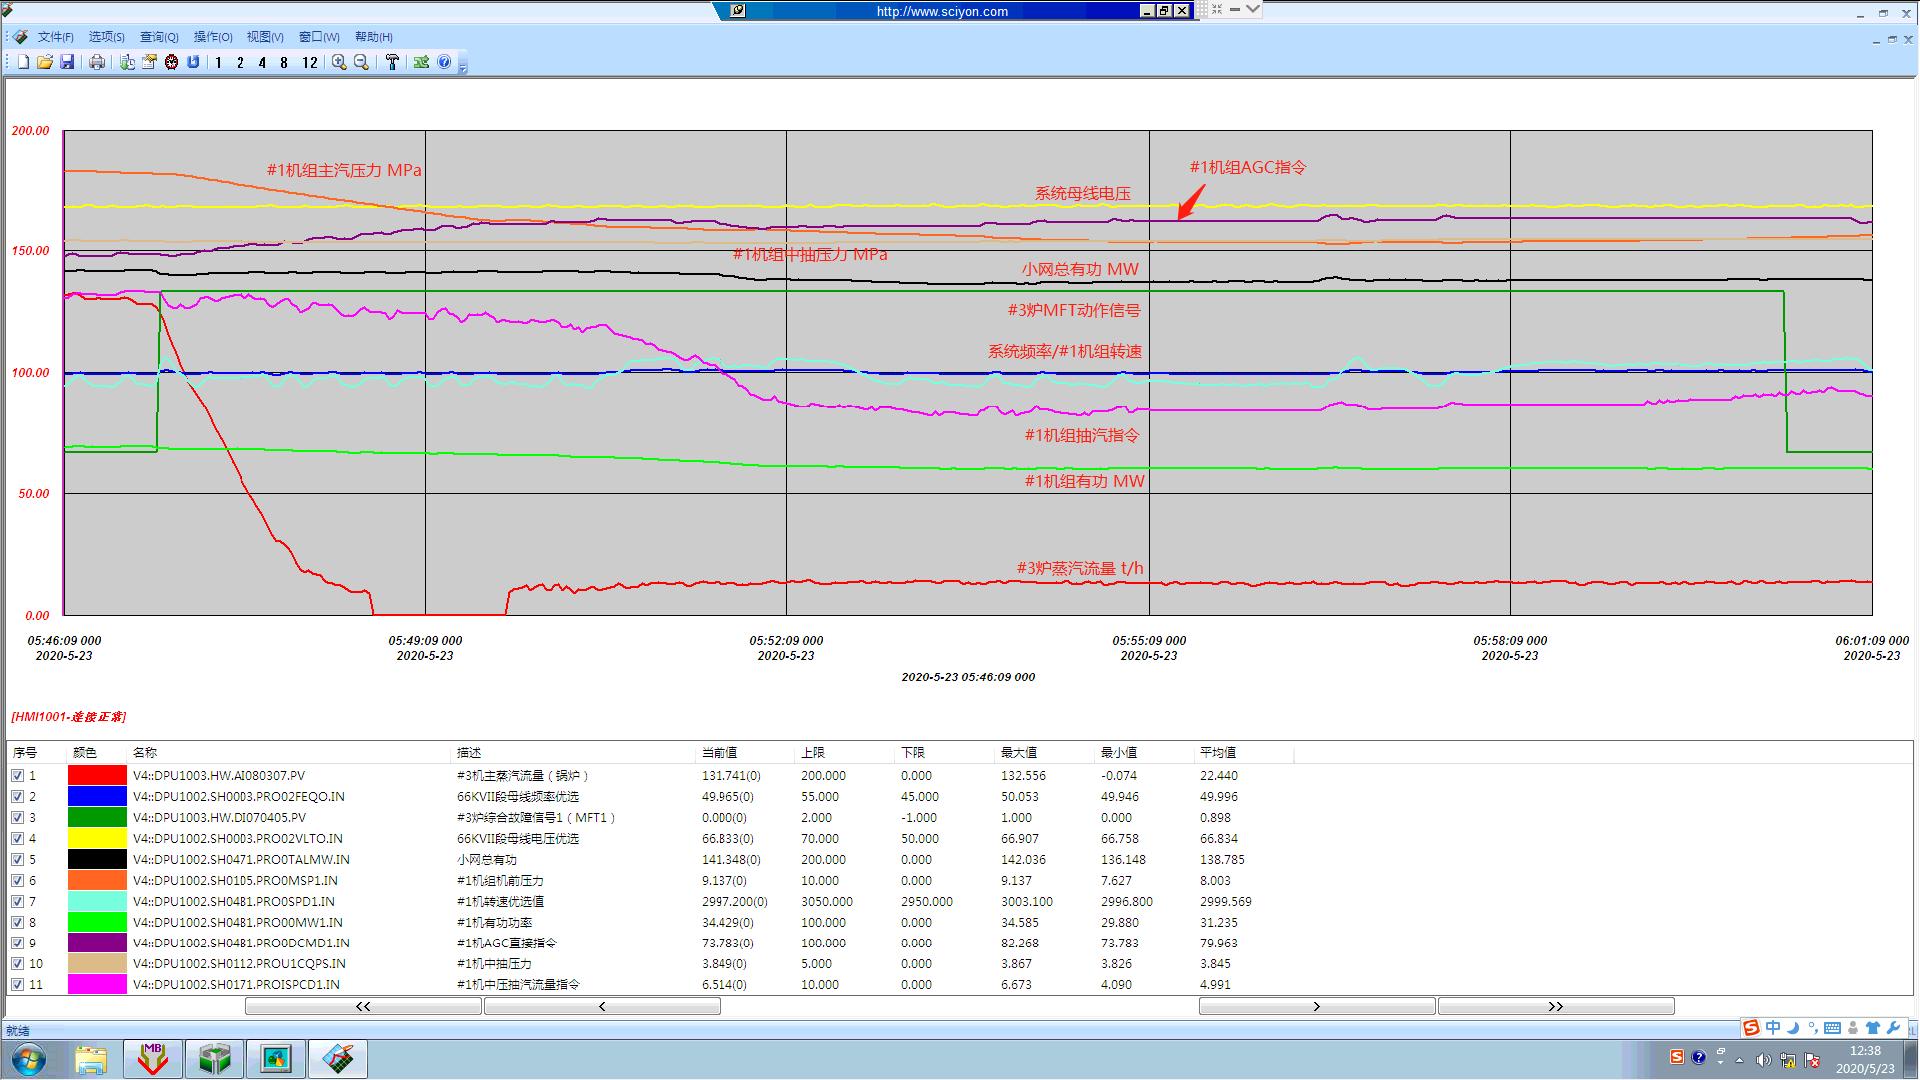1920x1080 pixels.
Task: Open the IMB taskbar application
Action: tap(152, 1058)
